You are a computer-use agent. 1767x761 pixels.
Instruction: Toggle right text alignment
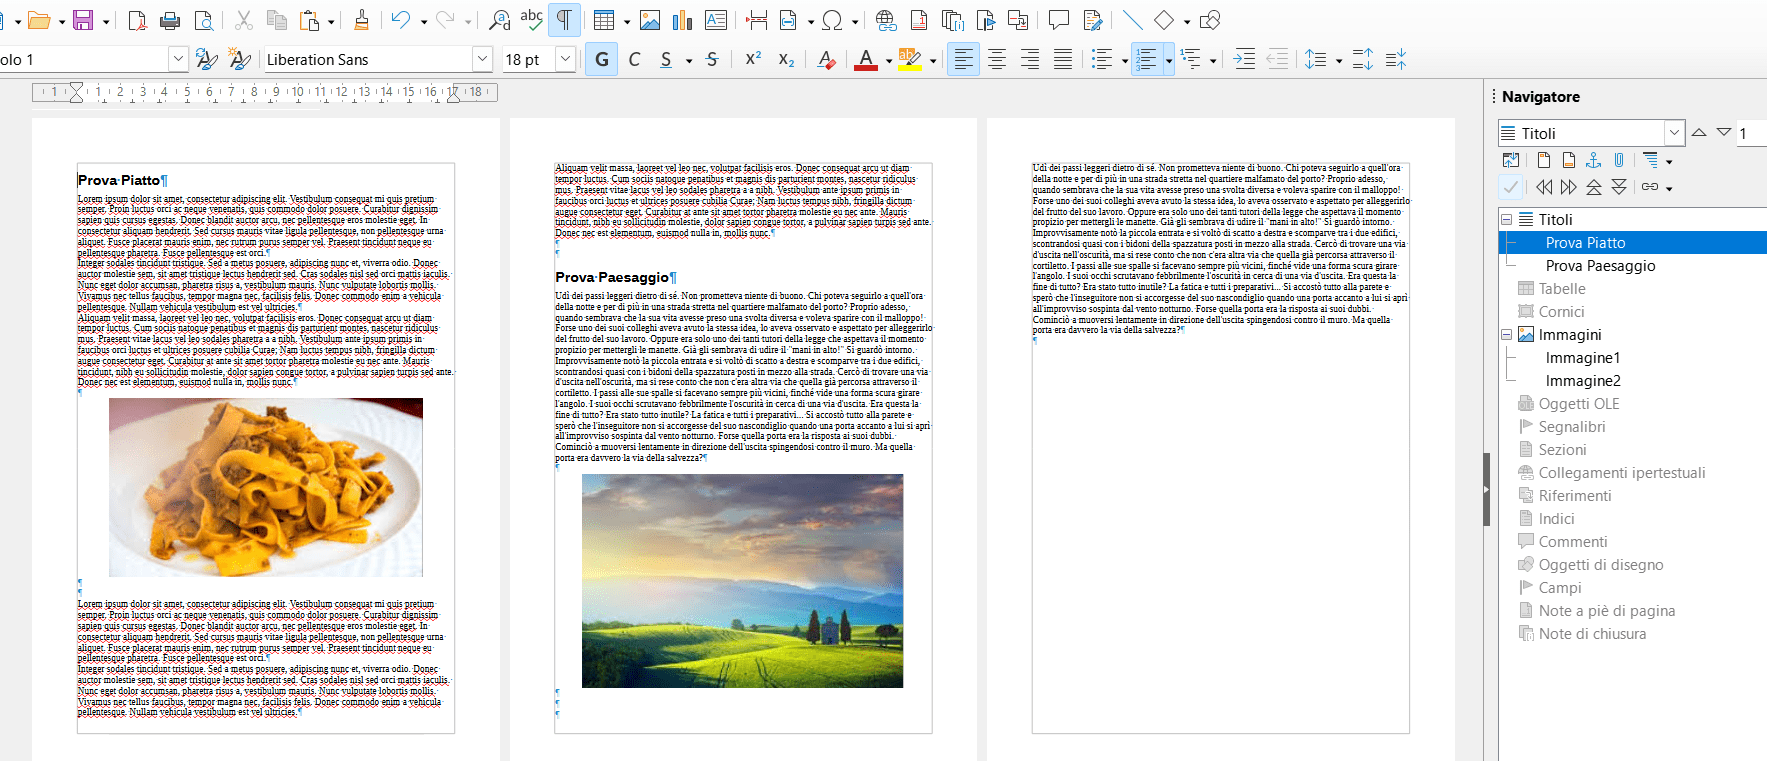(1030, 60)
